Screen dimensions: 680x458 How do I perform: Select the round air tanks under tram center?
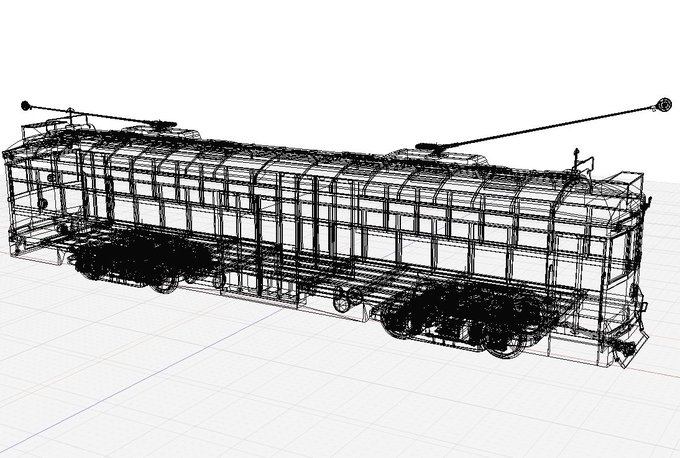(348, 299)
